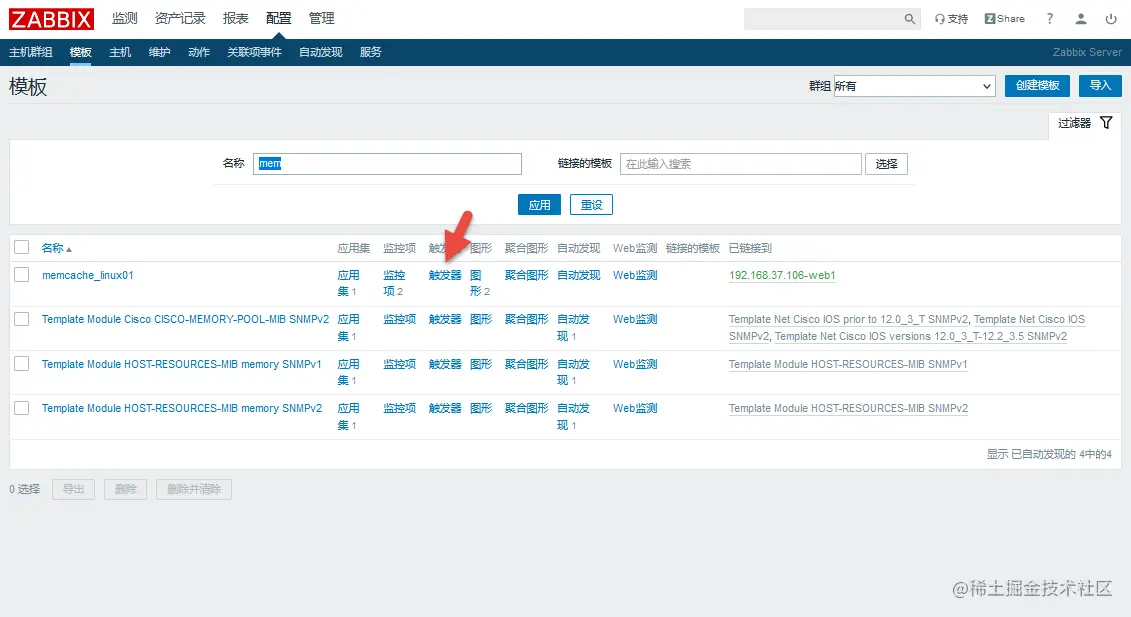
Task: Click the 创建模板 button
Action: 1037,85
